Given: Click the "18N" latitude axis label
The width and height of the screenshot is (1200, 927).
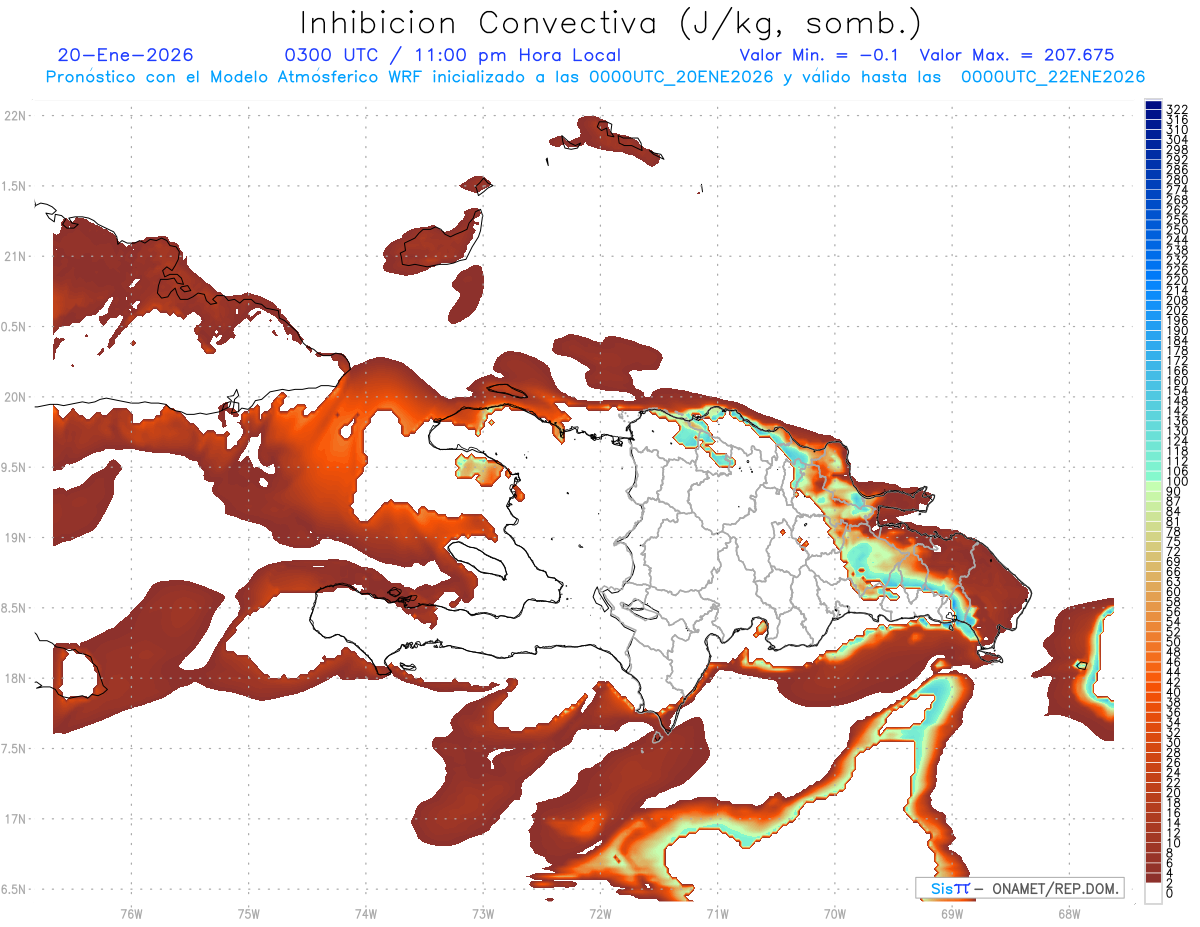Looking at the screenshot, I should point(15,679).
